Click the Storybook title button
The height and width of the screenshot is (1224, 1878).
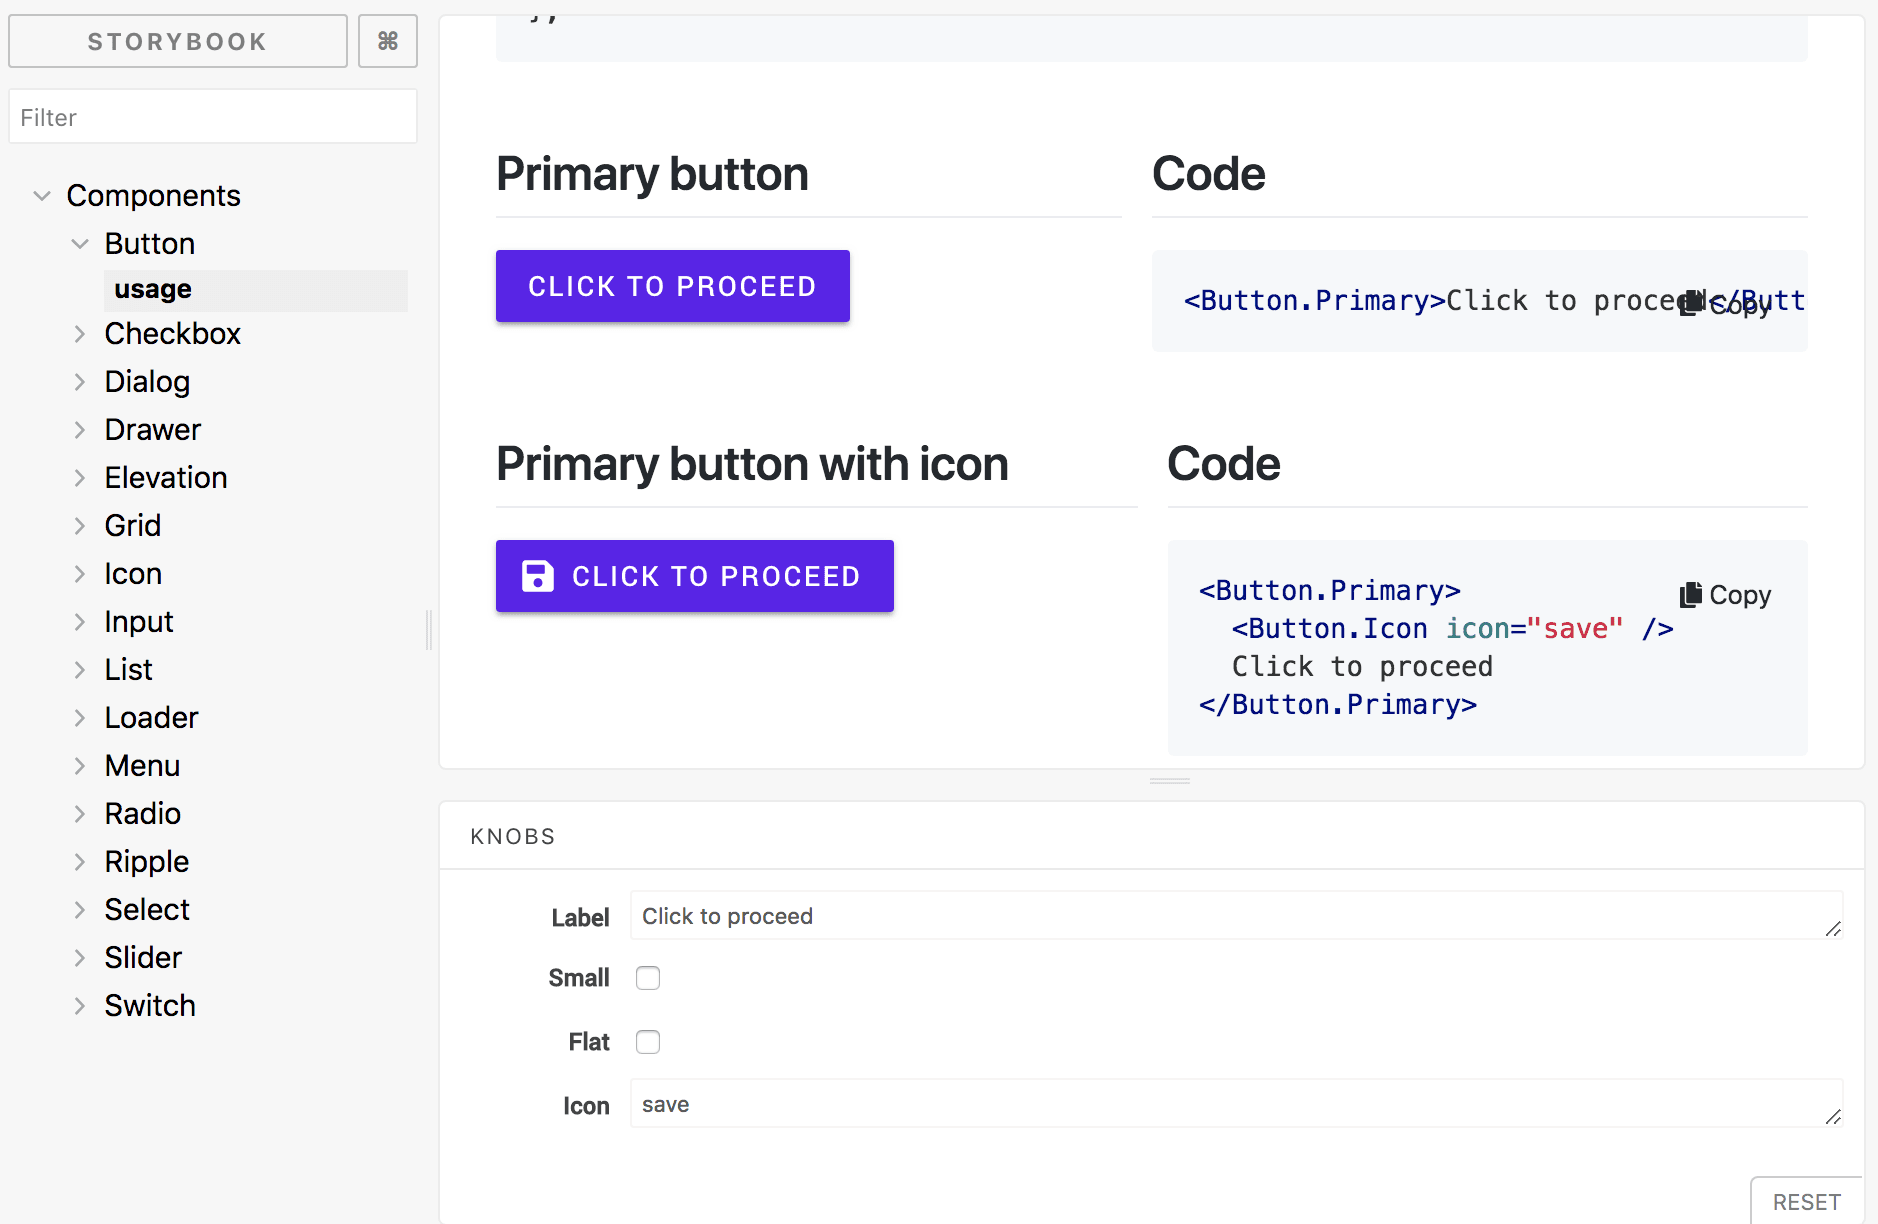click(x=178, y=41)
